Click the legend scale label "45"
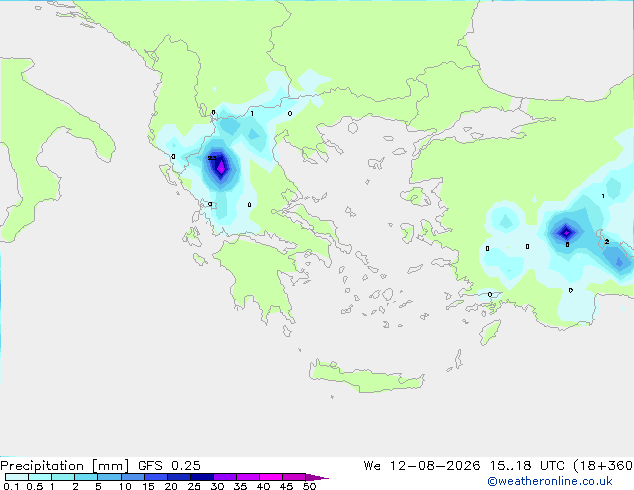This screenshot has width=634, height=490. click(x=286, y=486)
